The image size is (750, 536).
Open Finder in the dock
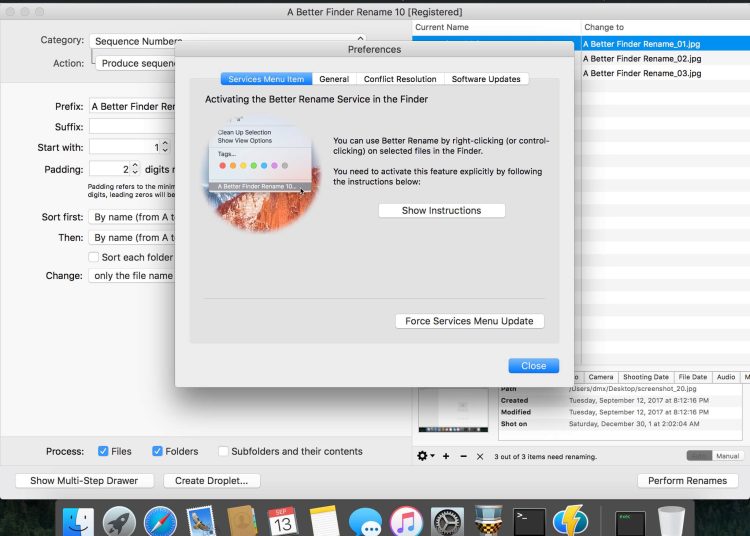click(x=78, y=521)
